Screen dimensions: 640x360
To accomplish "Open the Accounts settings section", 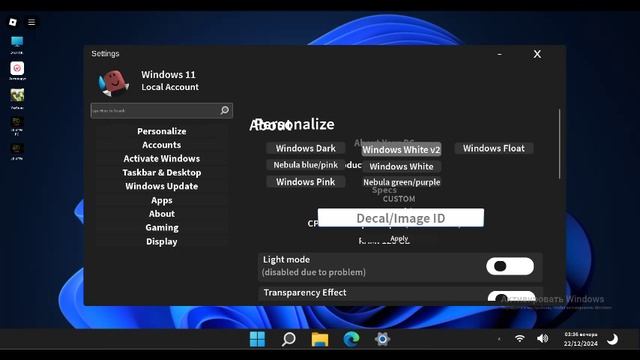I will point(162,145).
